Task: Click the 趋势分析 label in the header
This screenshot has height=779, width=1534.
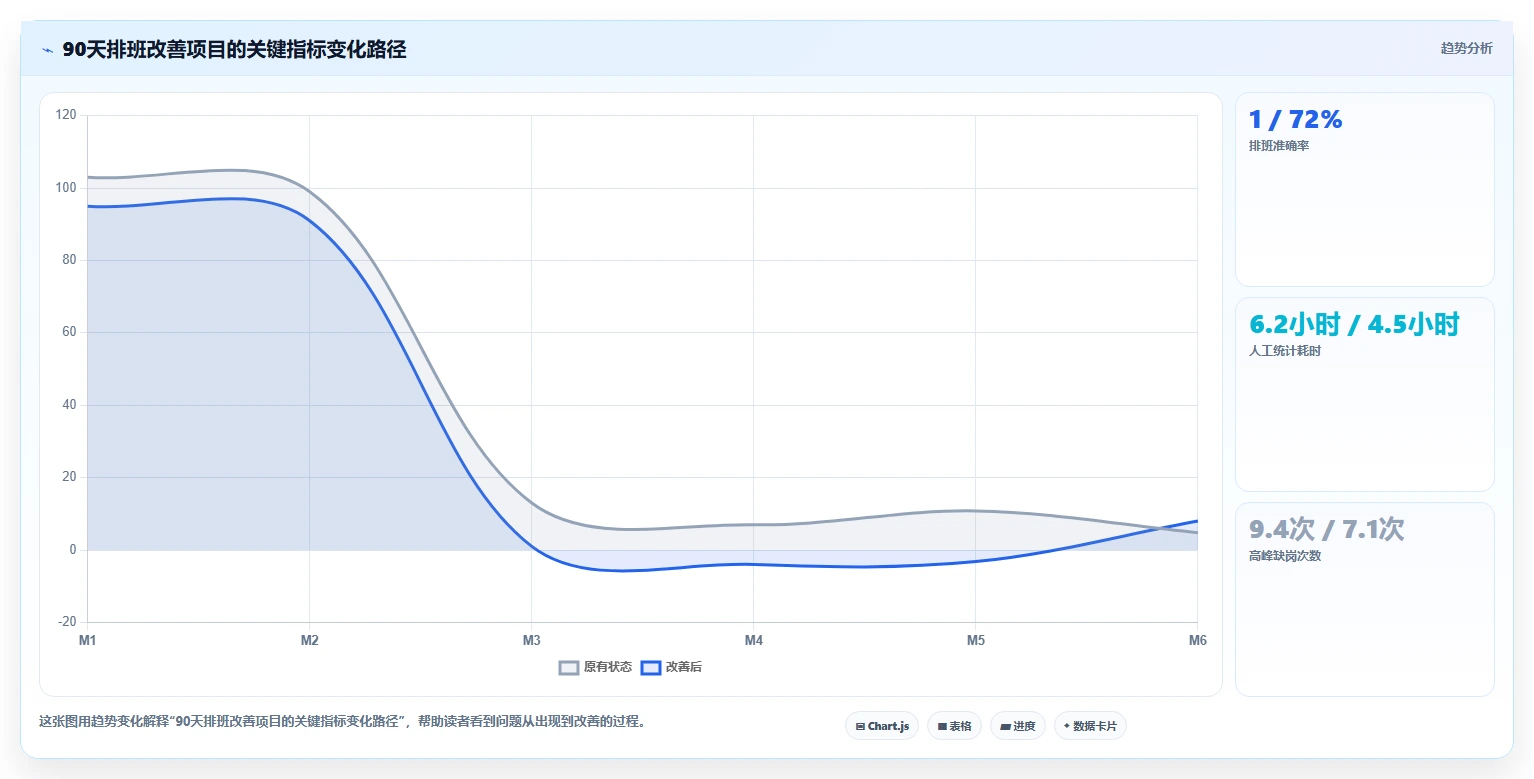Action: pos(1466,49)
